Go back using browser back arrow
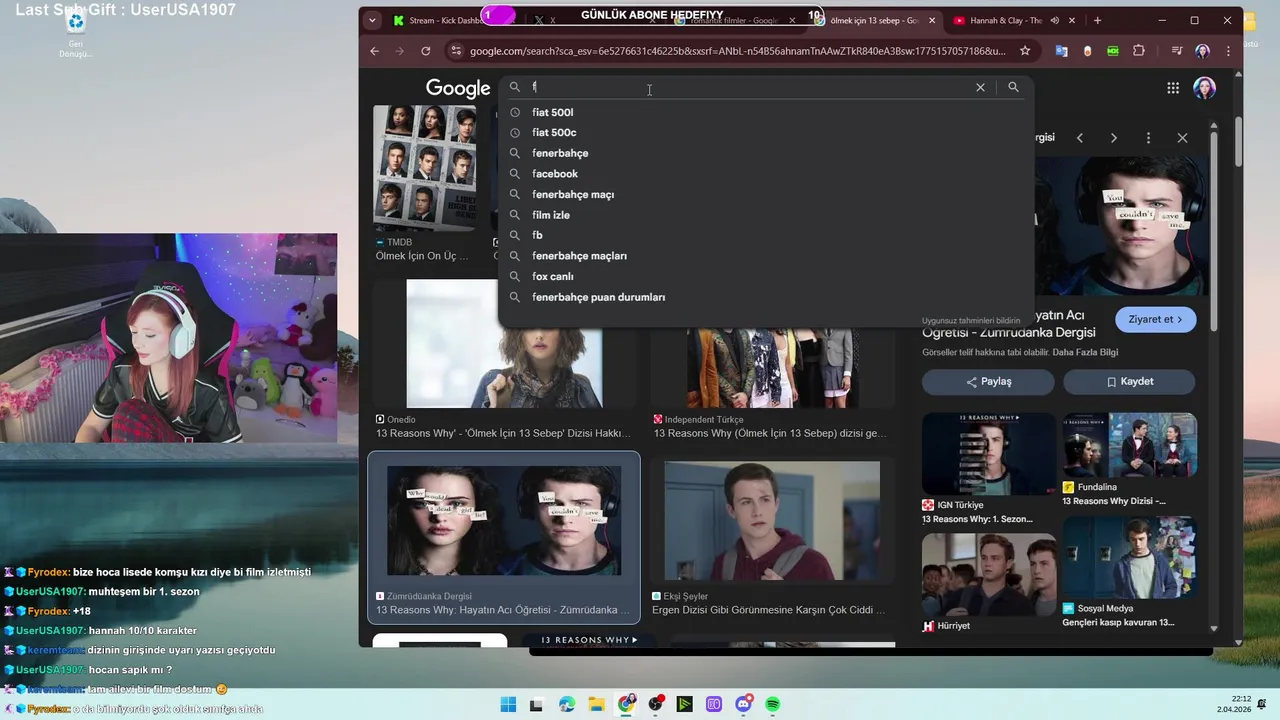Viewport: 1280px width, 720px height. (x=374, y=51)
